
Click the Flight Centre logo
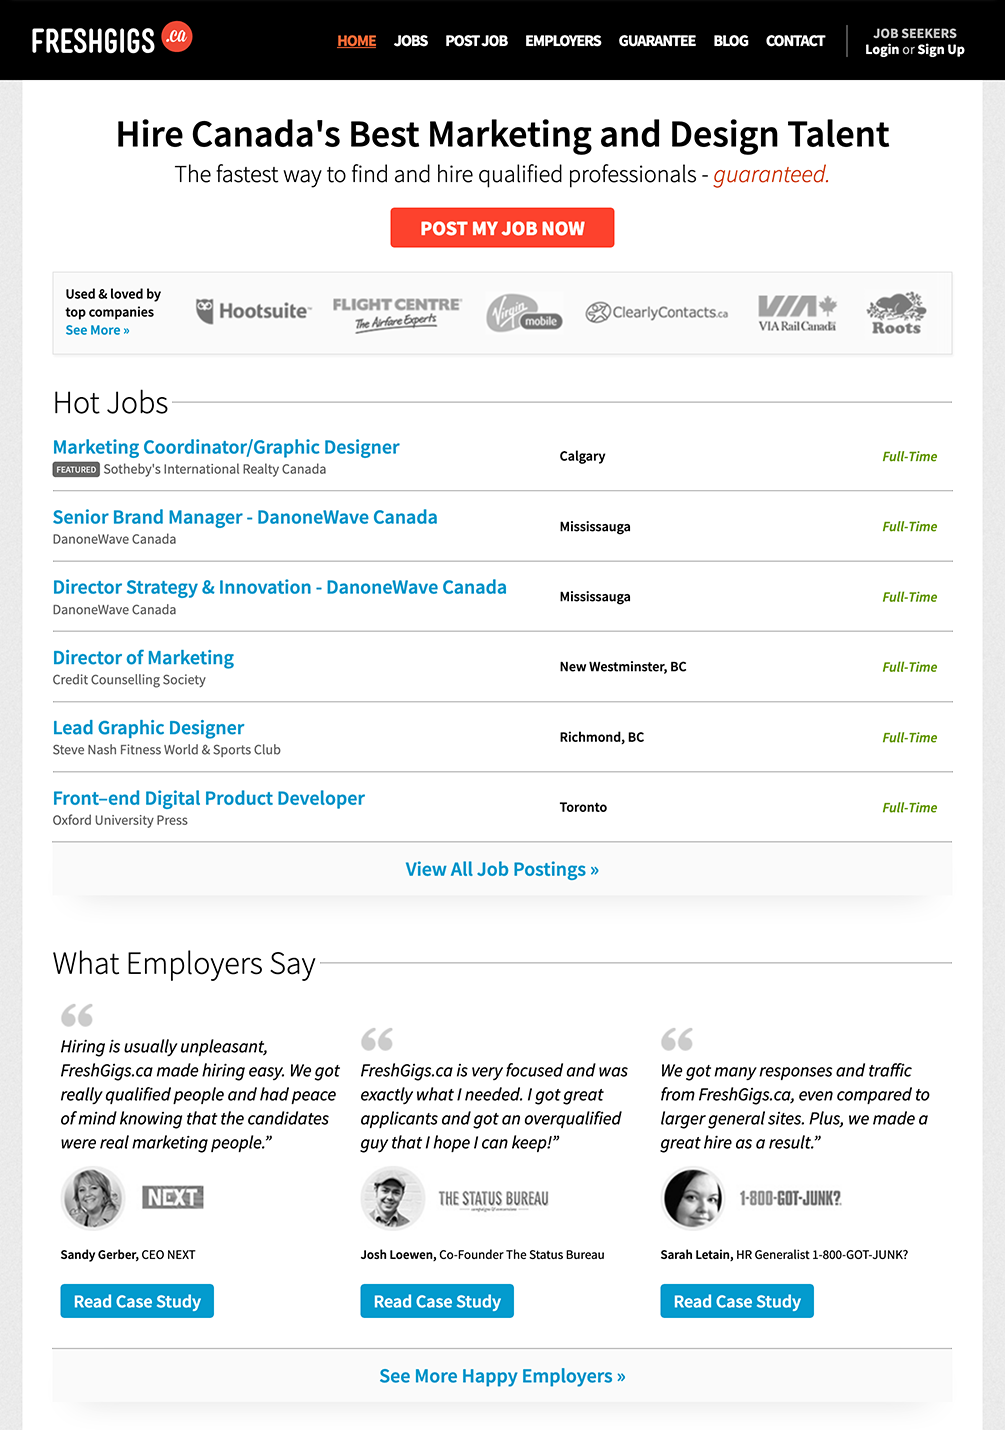[397, 312]
